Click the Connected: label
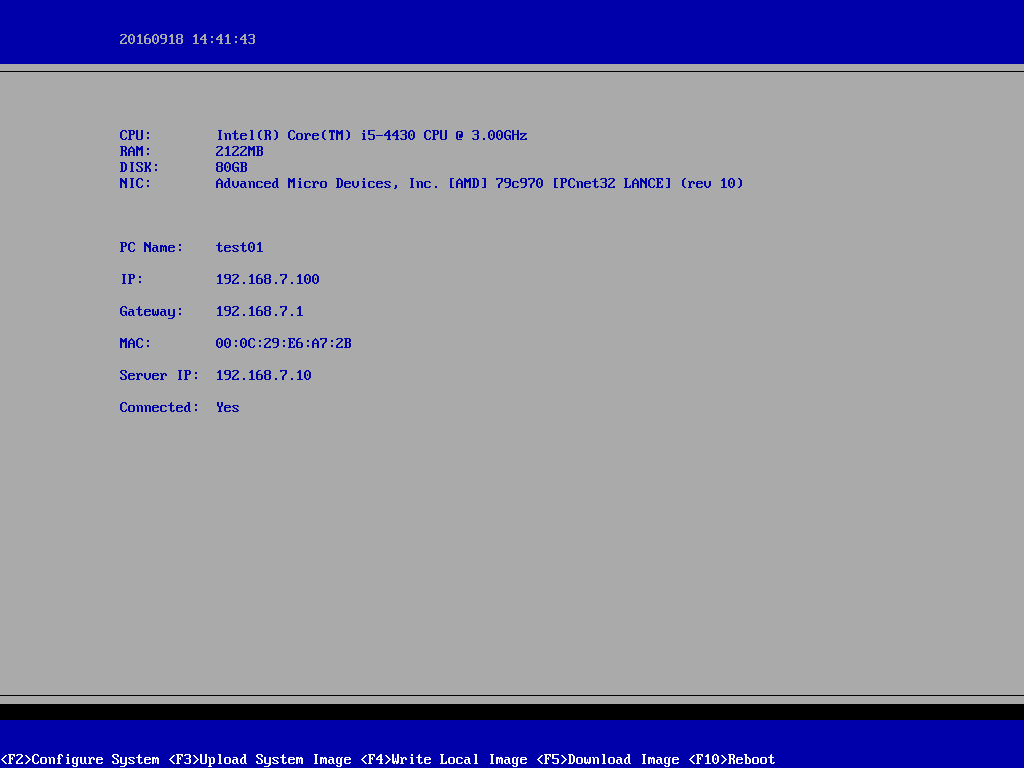Viewport: 1024px width, 768px height. tap(159, 408)
